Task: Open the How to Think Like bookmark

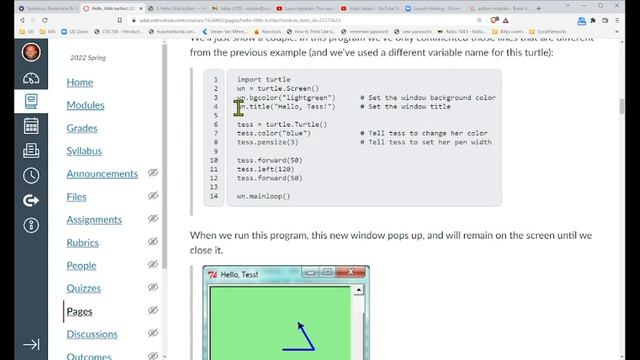Action: tap(310, 31)
